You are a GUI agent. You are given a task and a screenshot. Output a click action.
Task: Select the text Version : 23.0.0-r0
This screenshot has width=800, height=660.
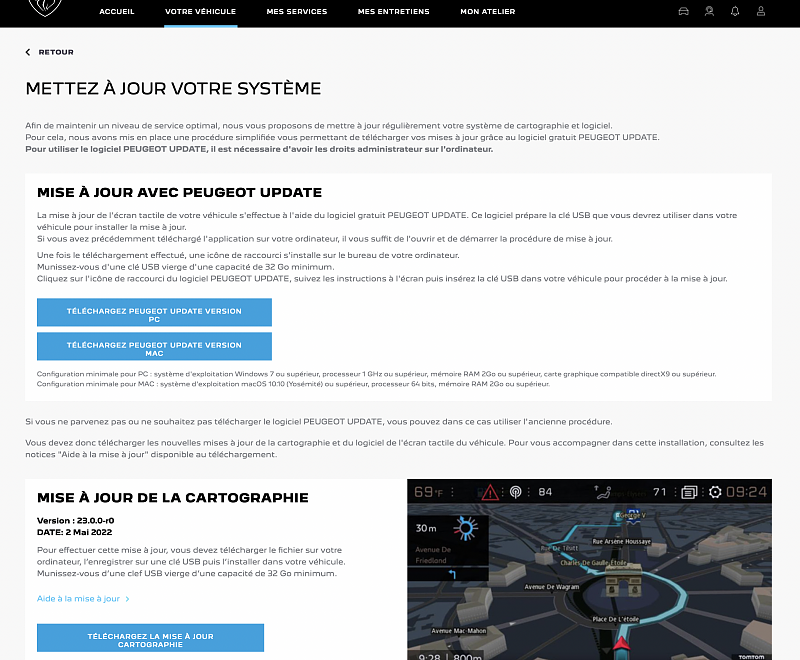coord(76,521)
